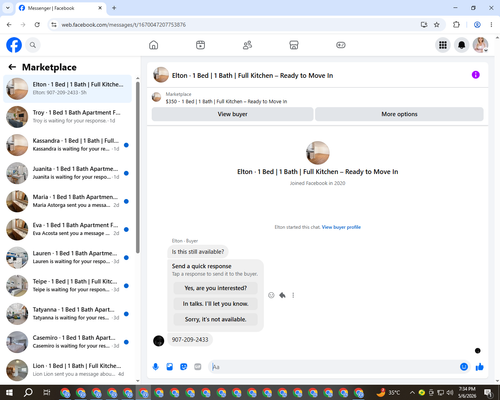Open a new browser tab

click(x=114, y=8)
